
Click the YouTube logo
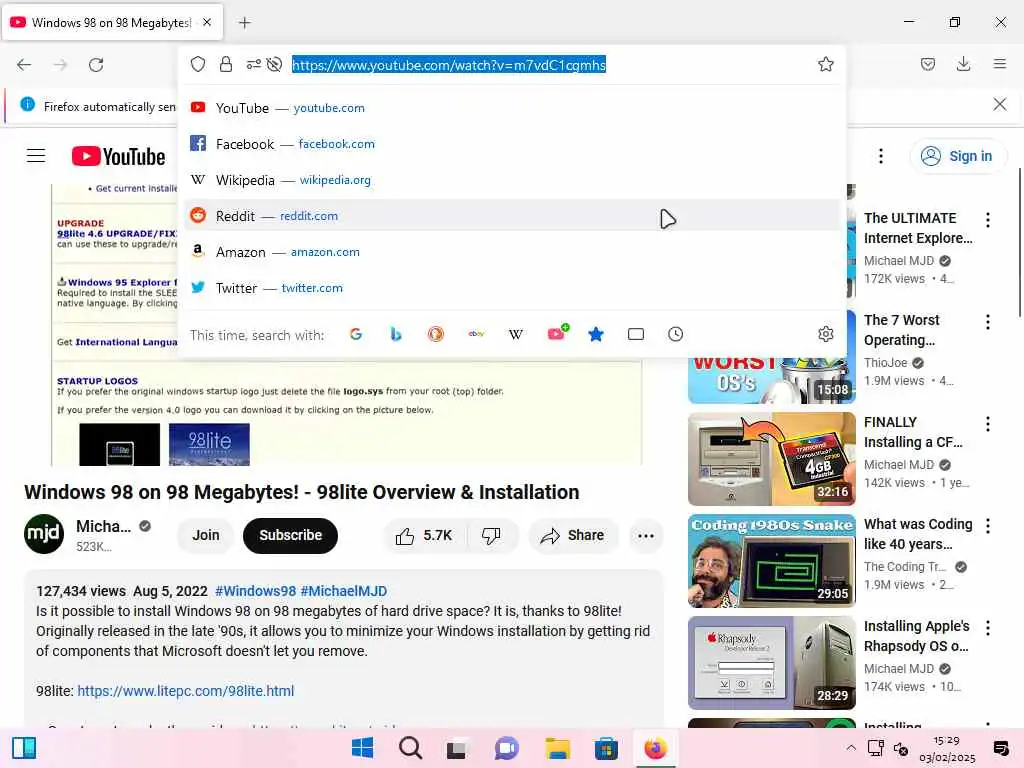118,156
